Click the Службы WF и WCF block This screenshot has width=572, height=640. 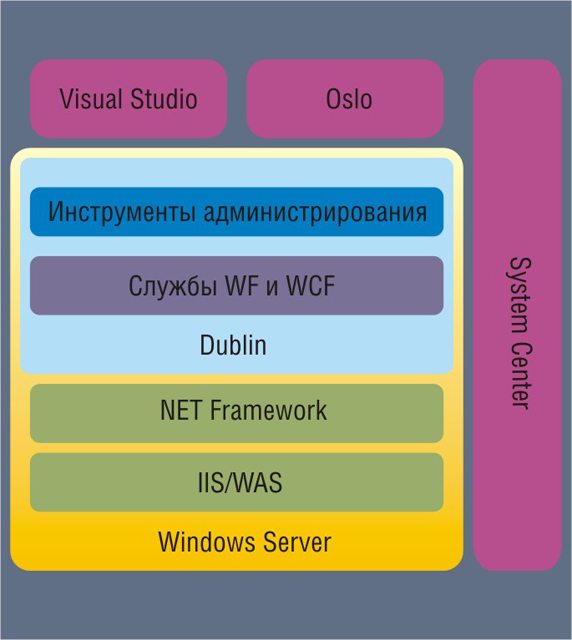(237, 285)
